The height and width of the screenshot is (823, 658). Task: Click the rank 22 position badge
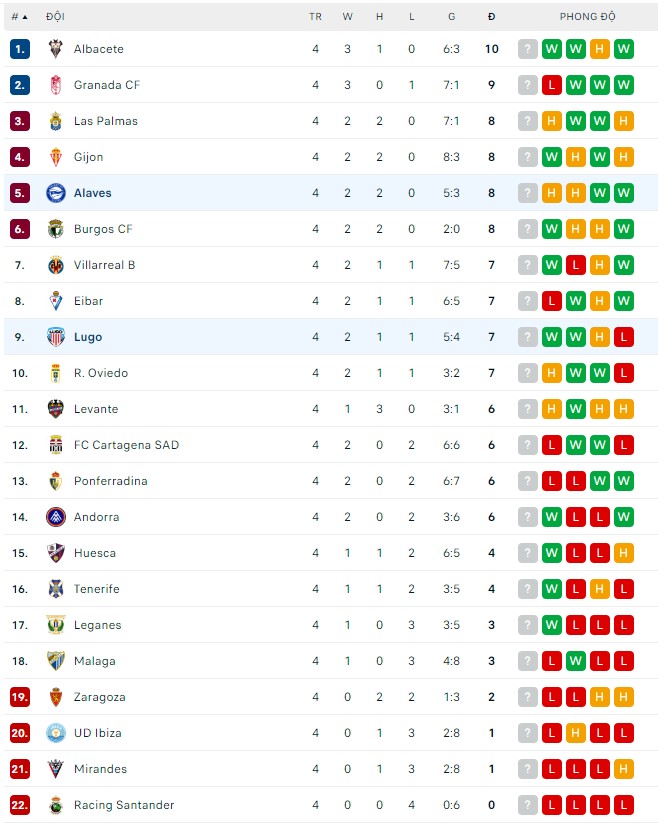[x=20, y=805]
